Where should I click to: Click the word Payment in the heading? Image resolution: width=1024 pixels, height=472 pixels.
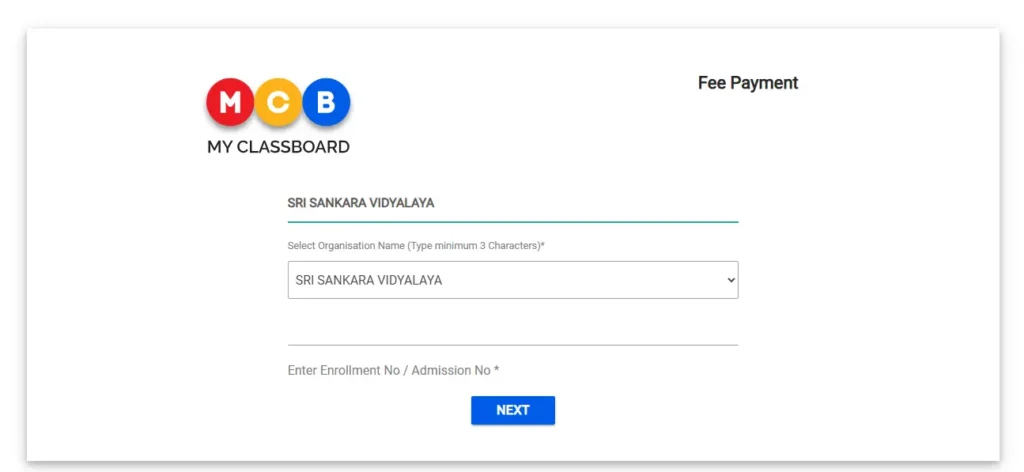click(x=764, y=83)
